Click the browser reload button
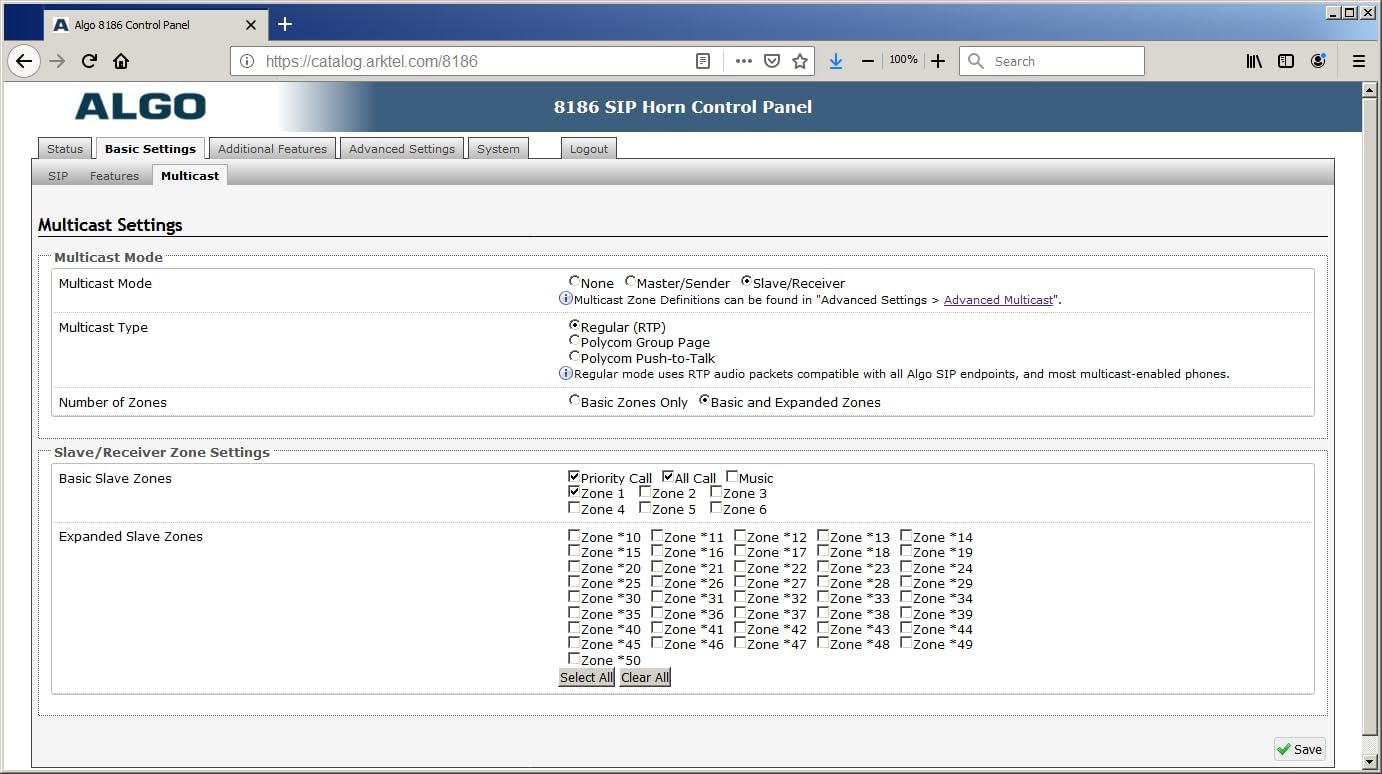The height and width of the screenshot is (774, 1382). 89,61
